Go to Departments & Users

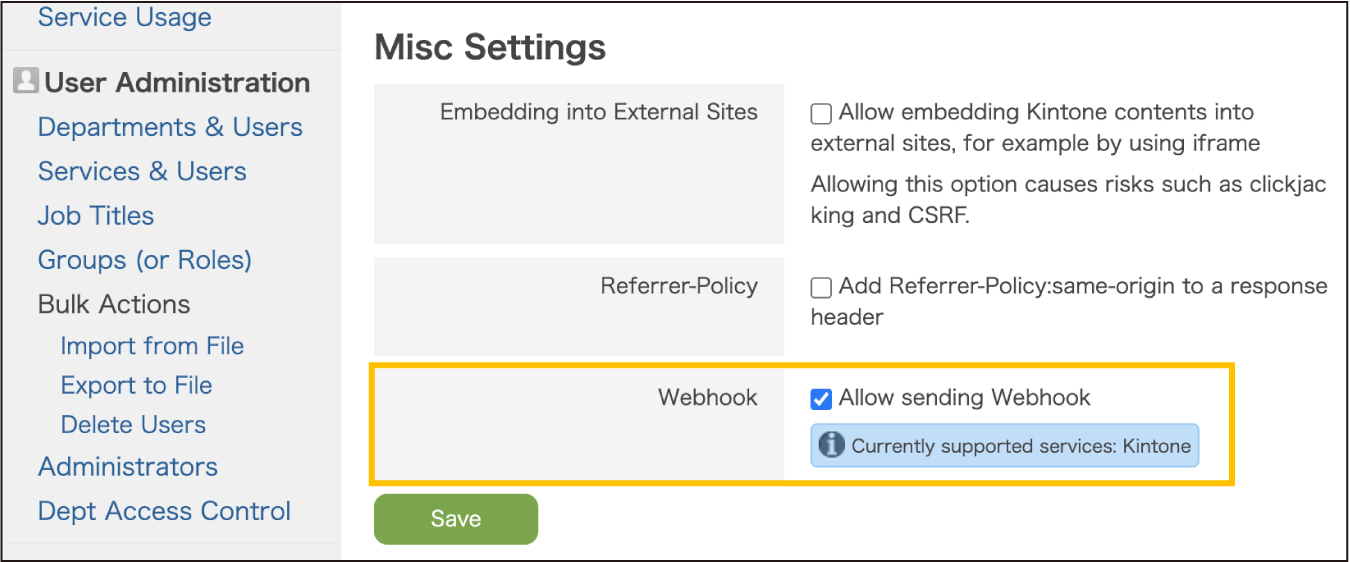[170, 127]
